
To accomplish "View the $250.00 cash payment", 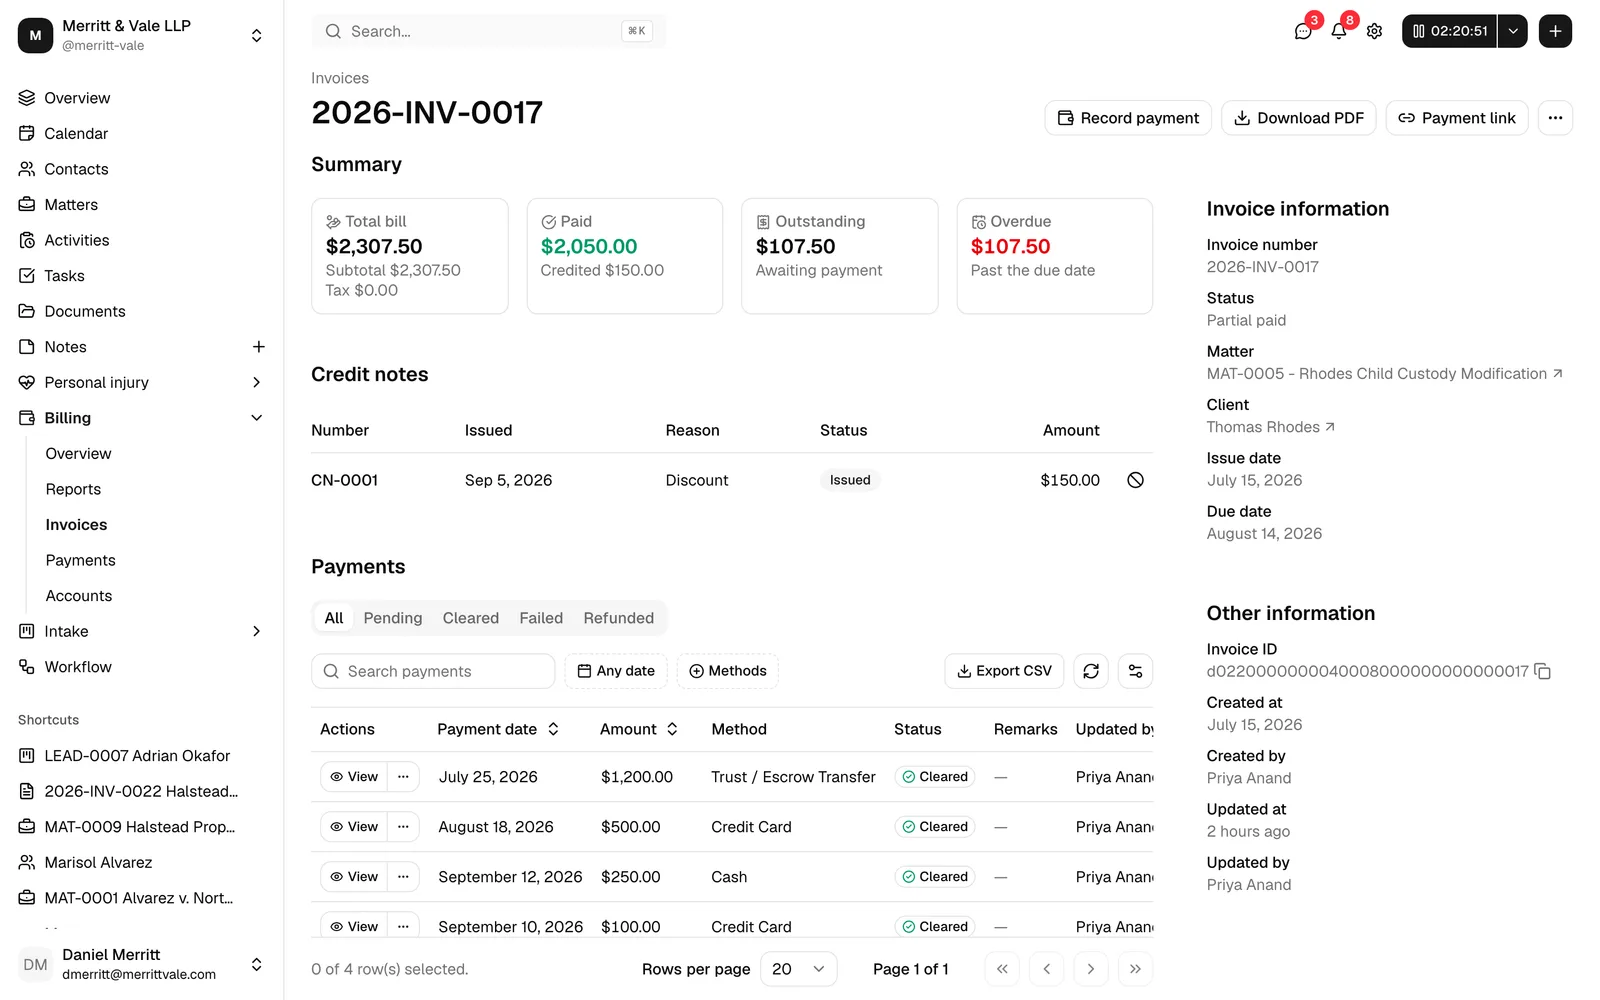I will coord(354,877).
